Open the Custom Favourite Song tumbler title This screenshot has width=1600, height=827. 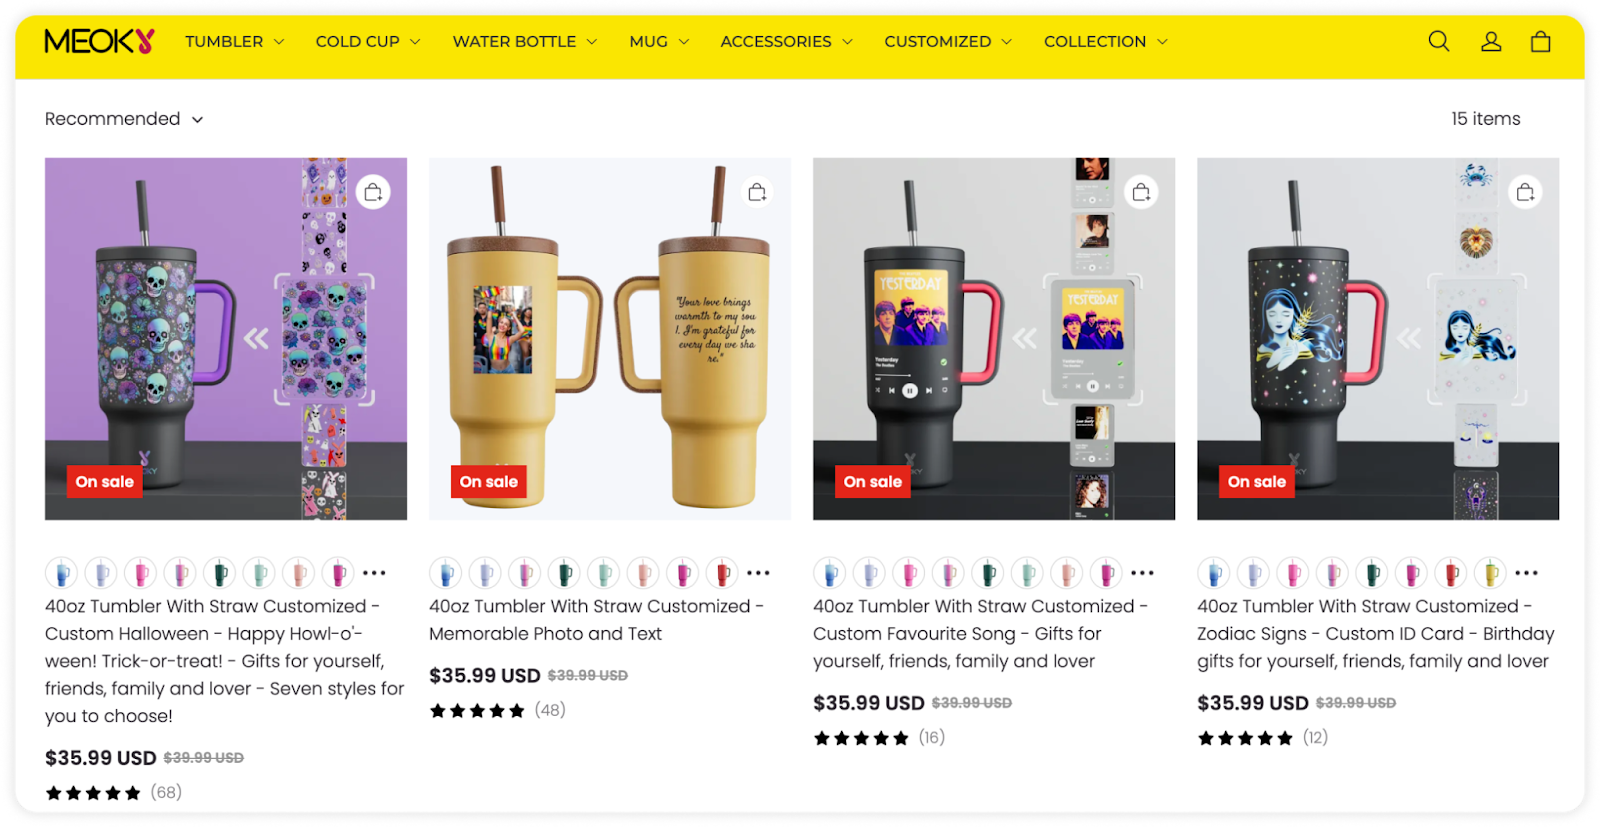[x=980, y=634]
